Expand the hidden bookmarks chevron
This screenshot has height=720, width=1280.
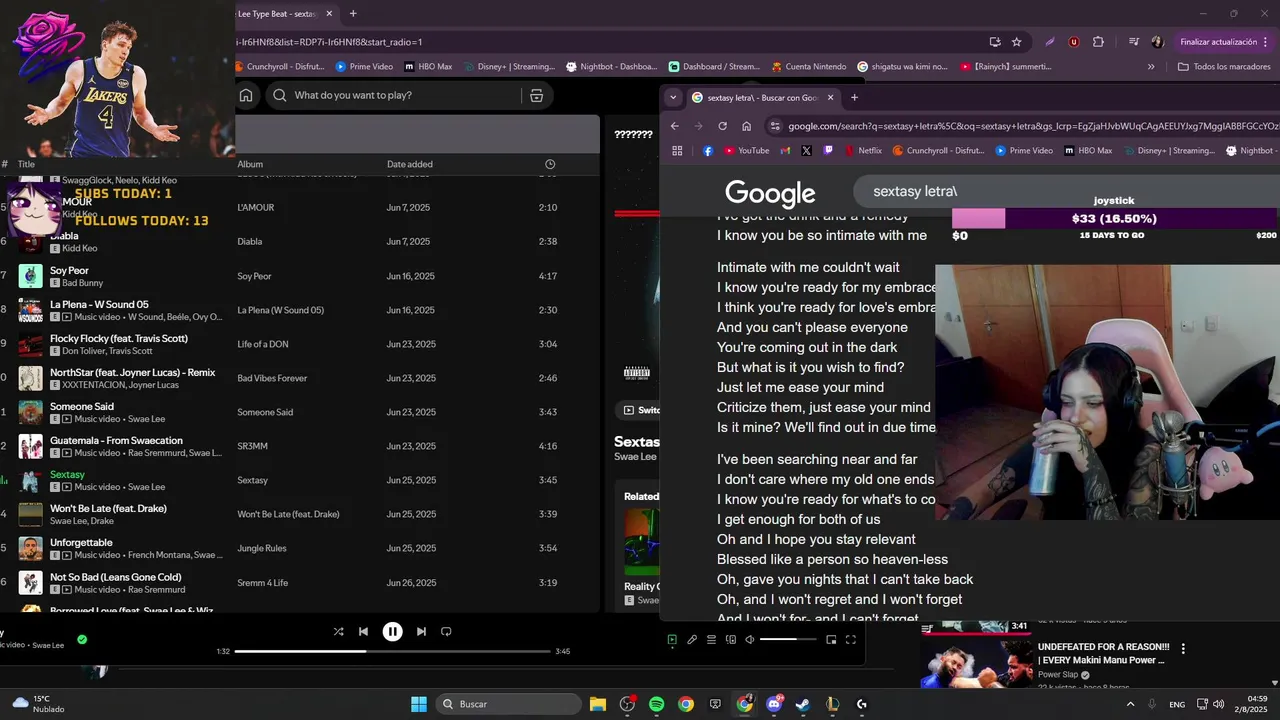(1151, 67)
